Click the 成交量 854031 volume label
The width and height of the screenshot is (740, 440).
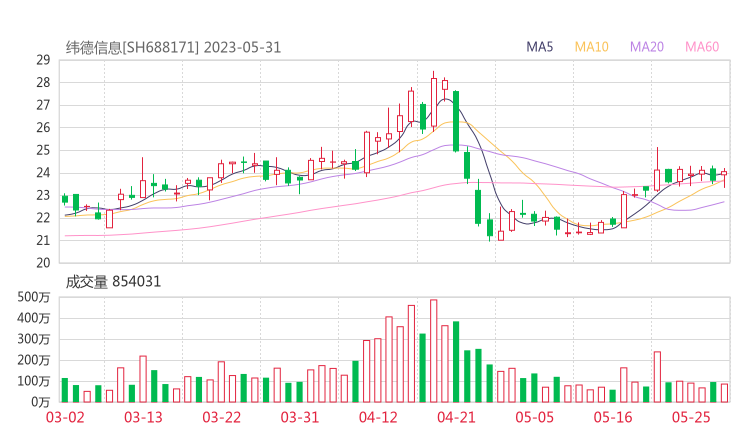(113, 282)
